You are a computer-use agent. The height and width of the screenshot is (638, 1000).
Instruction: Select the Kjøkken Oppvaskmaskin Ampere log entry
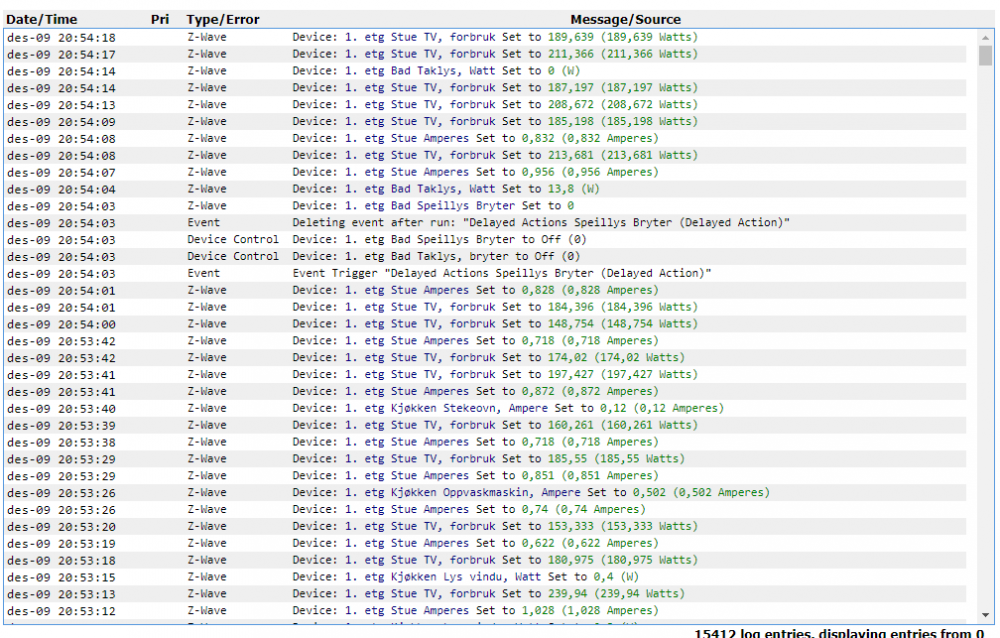[531, 492]
